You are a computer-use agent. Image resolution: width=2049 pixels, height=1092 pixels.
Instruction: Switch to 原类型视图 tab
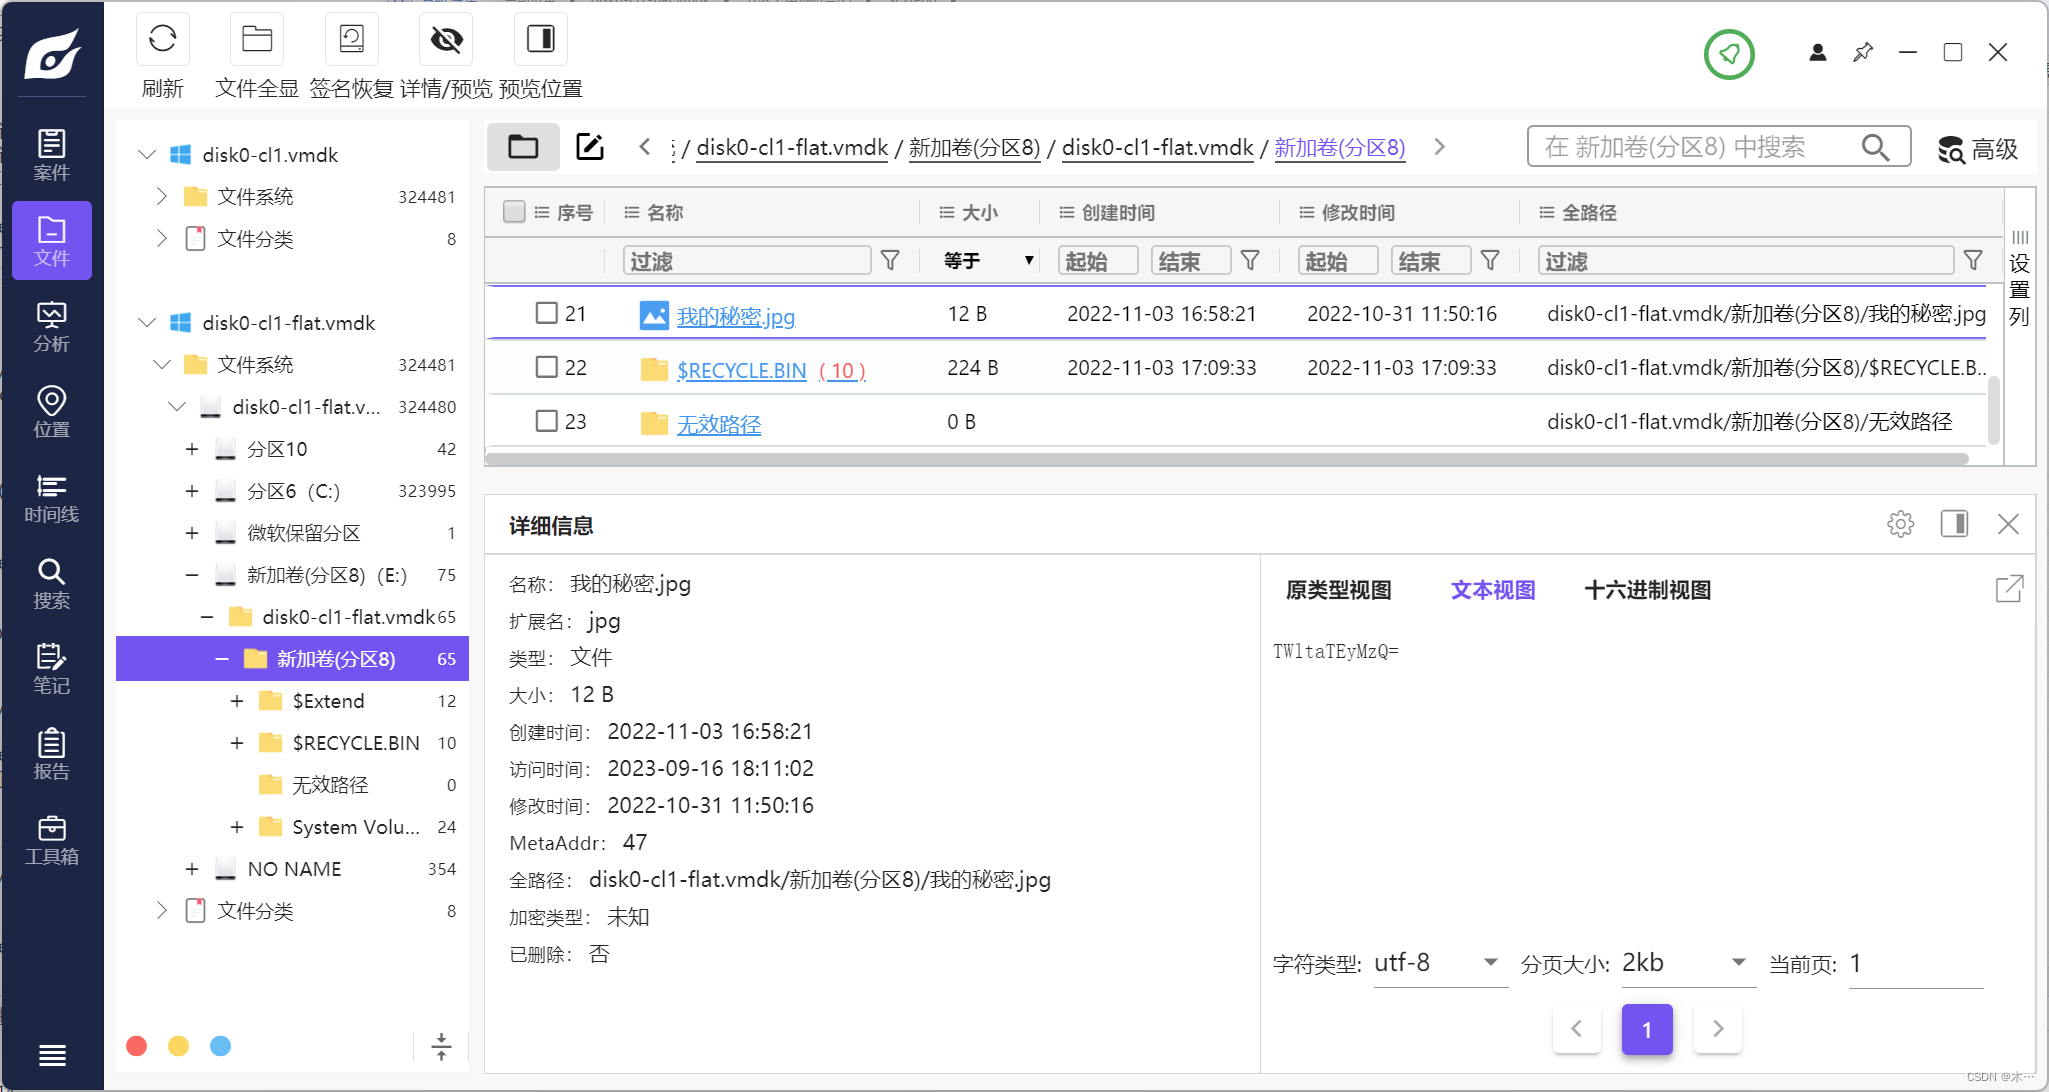coord(1338,590)
